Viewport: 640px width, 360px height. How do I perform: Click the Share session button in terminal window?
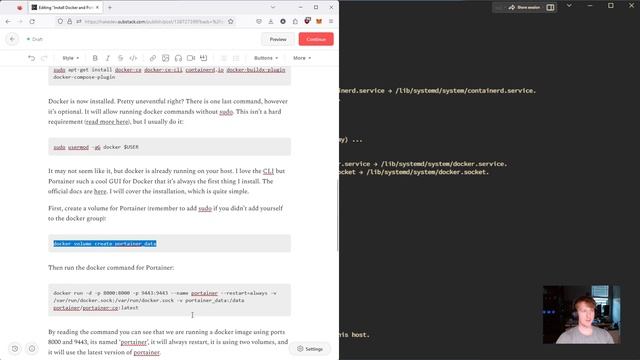pyautogui.click(x=524, y=7)
